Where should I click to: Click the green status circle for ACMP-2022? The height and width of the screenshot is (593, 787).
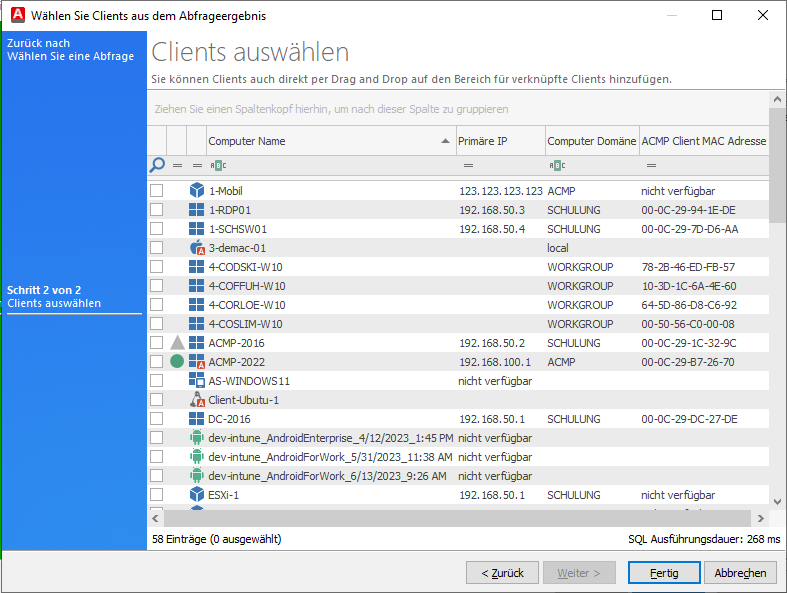pyautogui.click(x=177, y=362)
